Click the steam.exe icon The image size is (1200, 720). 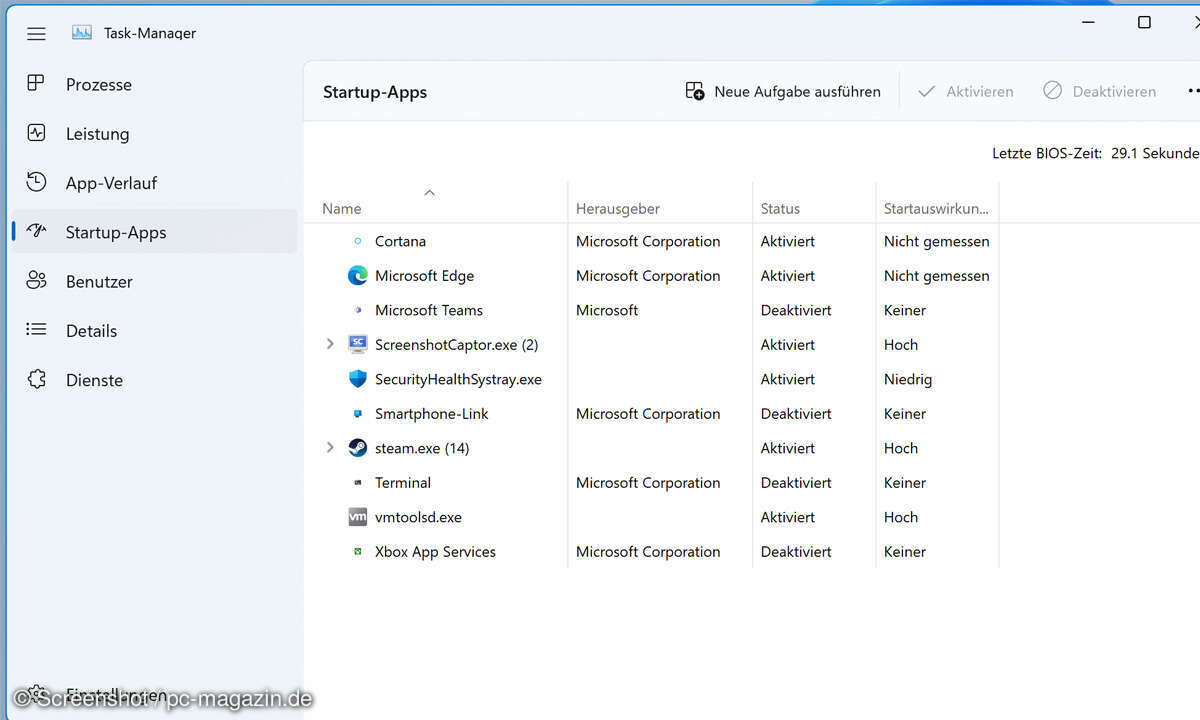point(358,448)
